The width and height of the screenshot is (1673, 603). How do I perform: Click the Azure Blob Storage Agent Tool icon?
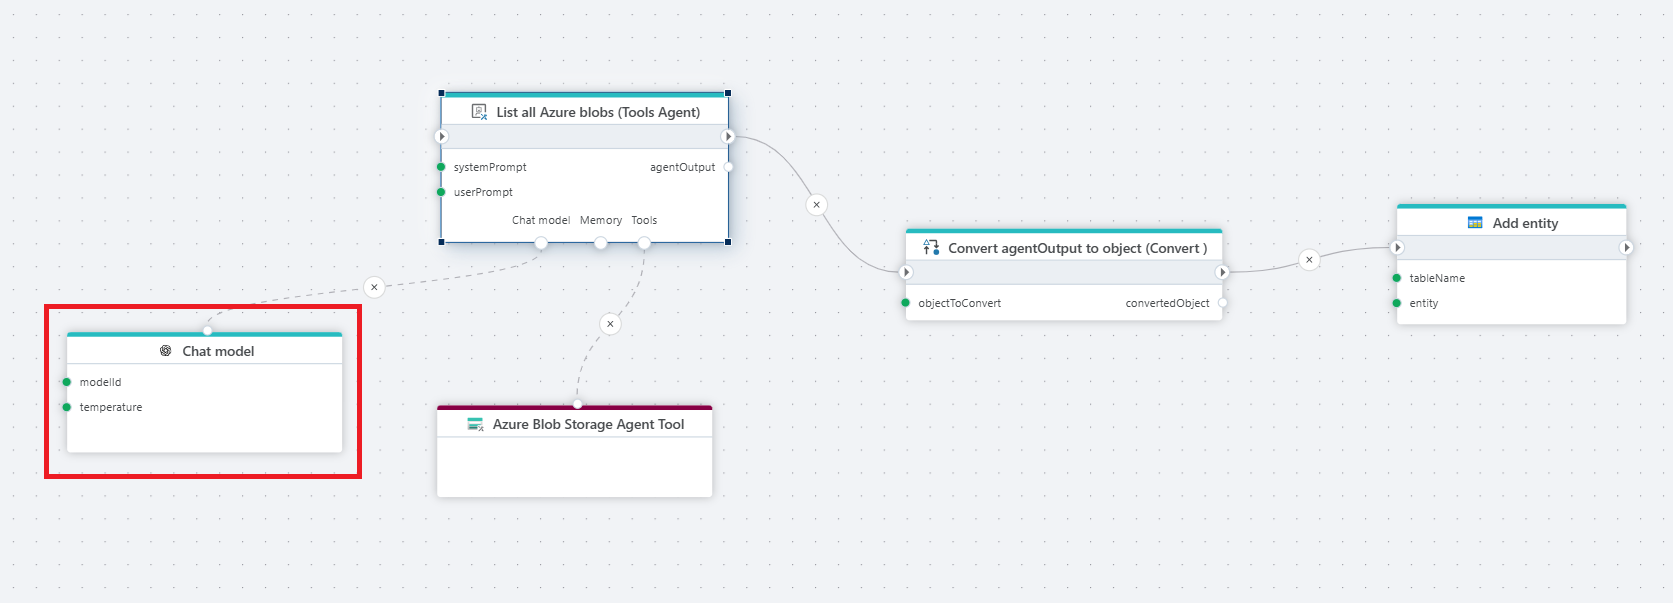coord(475,424)
